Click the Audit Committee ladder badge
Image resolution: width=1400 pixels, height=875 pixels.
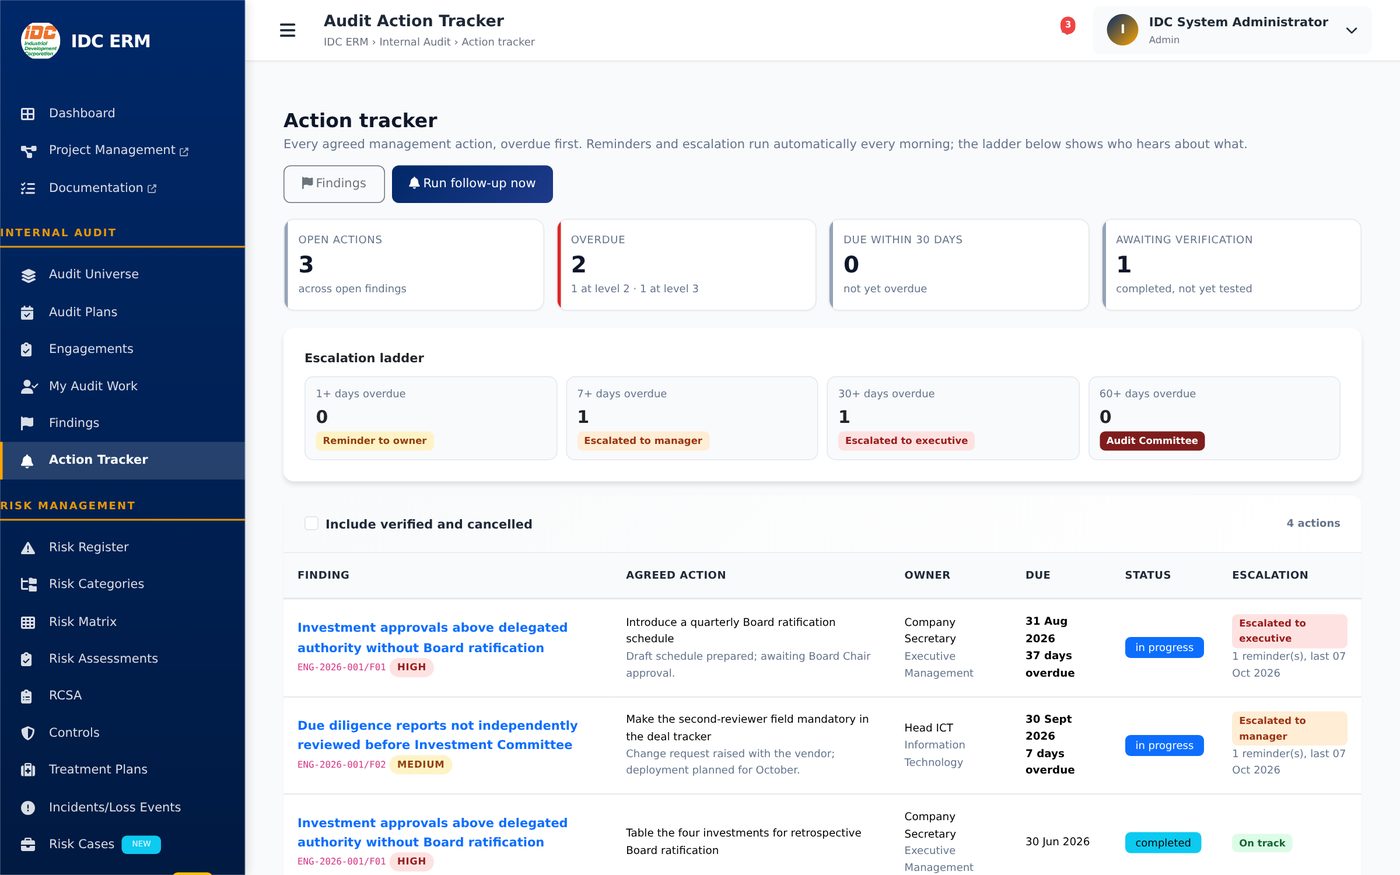pos(1152,441)
